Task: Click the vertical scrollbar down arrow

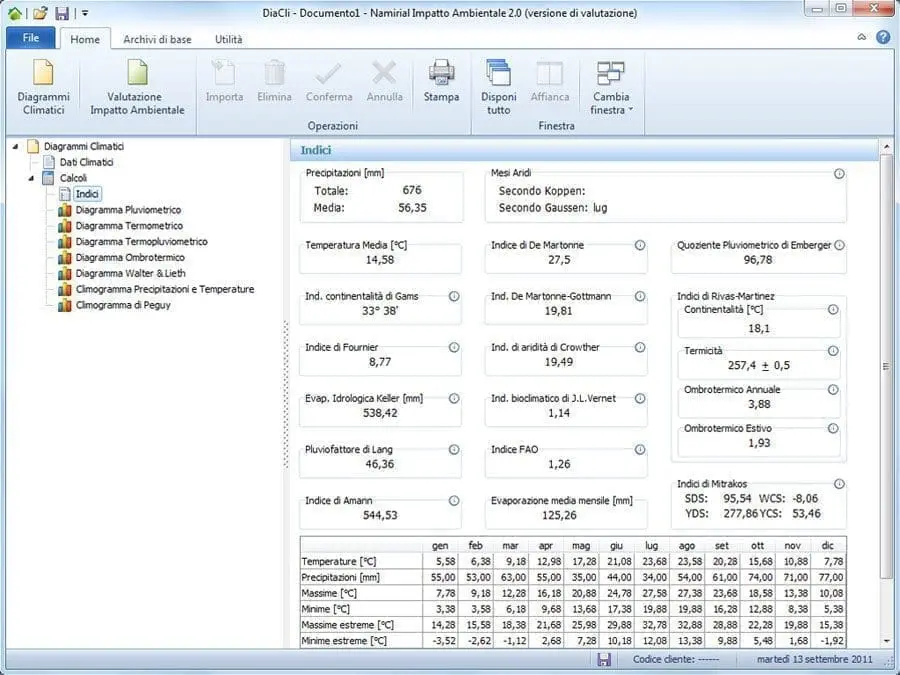Action: (x=886, y=640)
